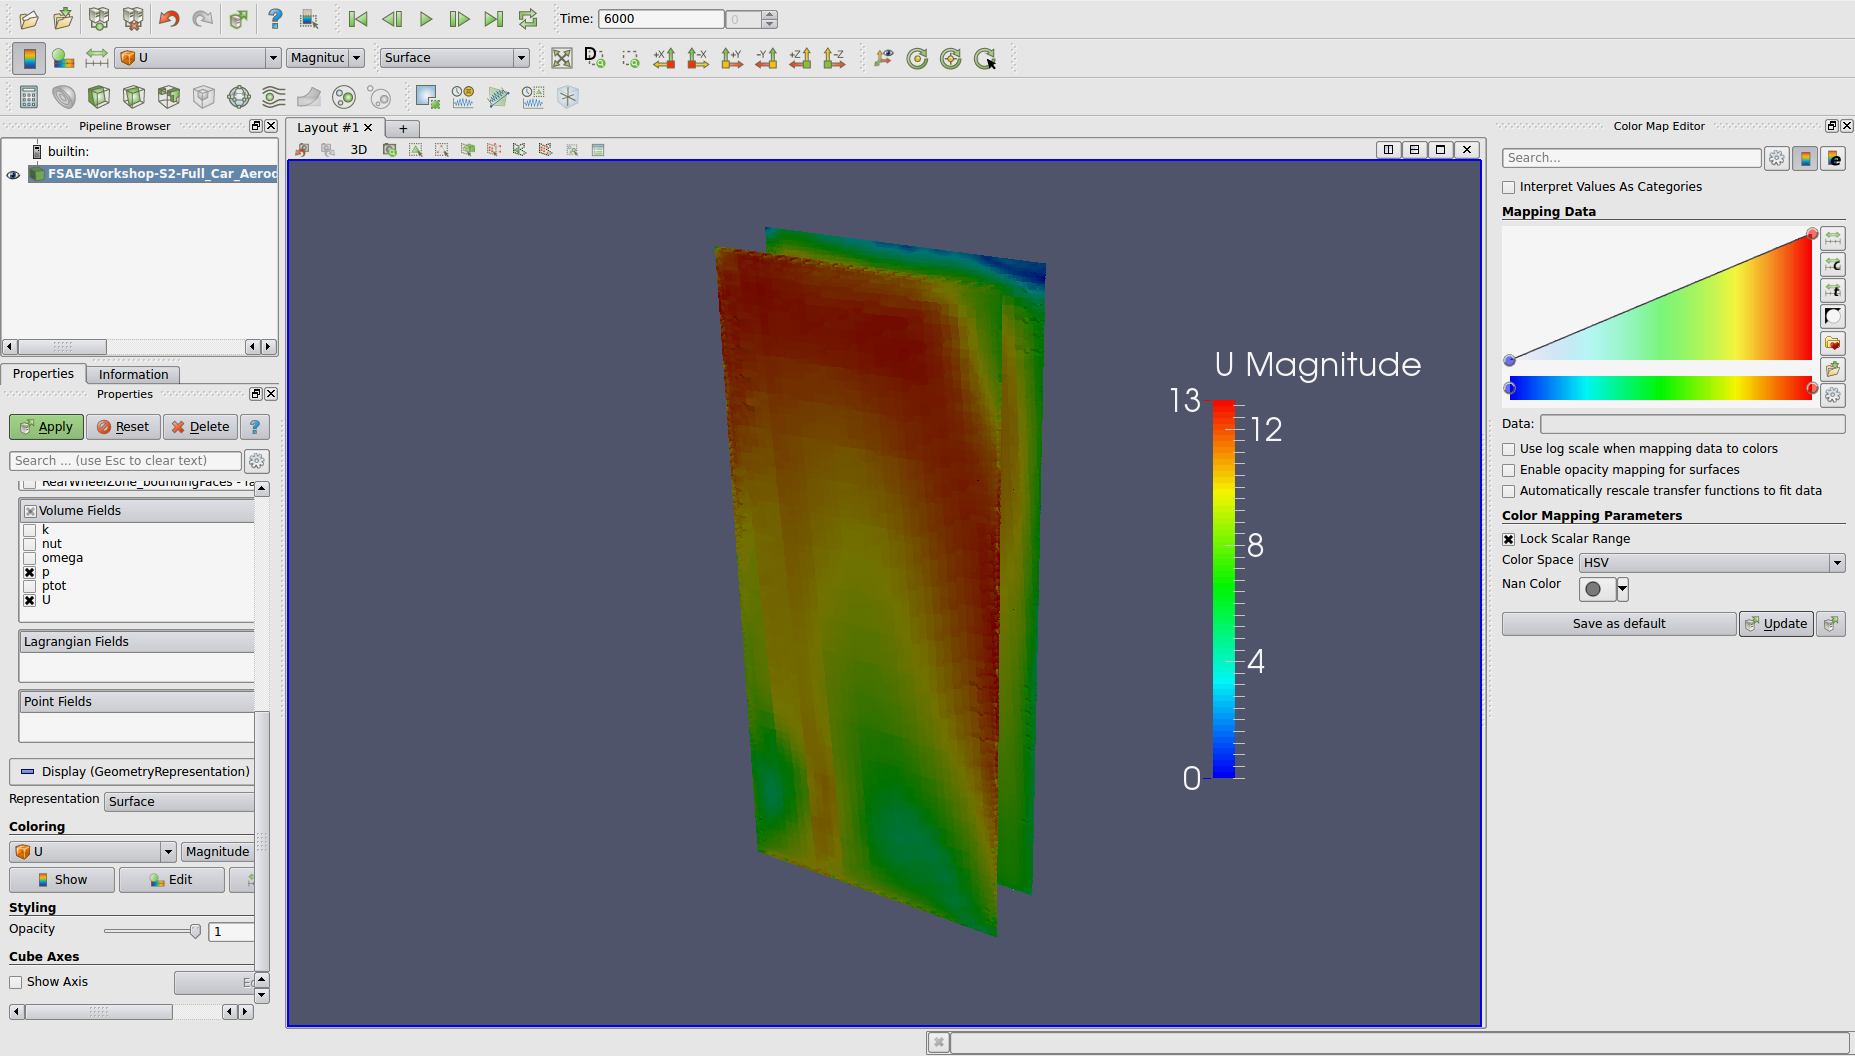Toggle color legend visibility in main toolbar

29,58
